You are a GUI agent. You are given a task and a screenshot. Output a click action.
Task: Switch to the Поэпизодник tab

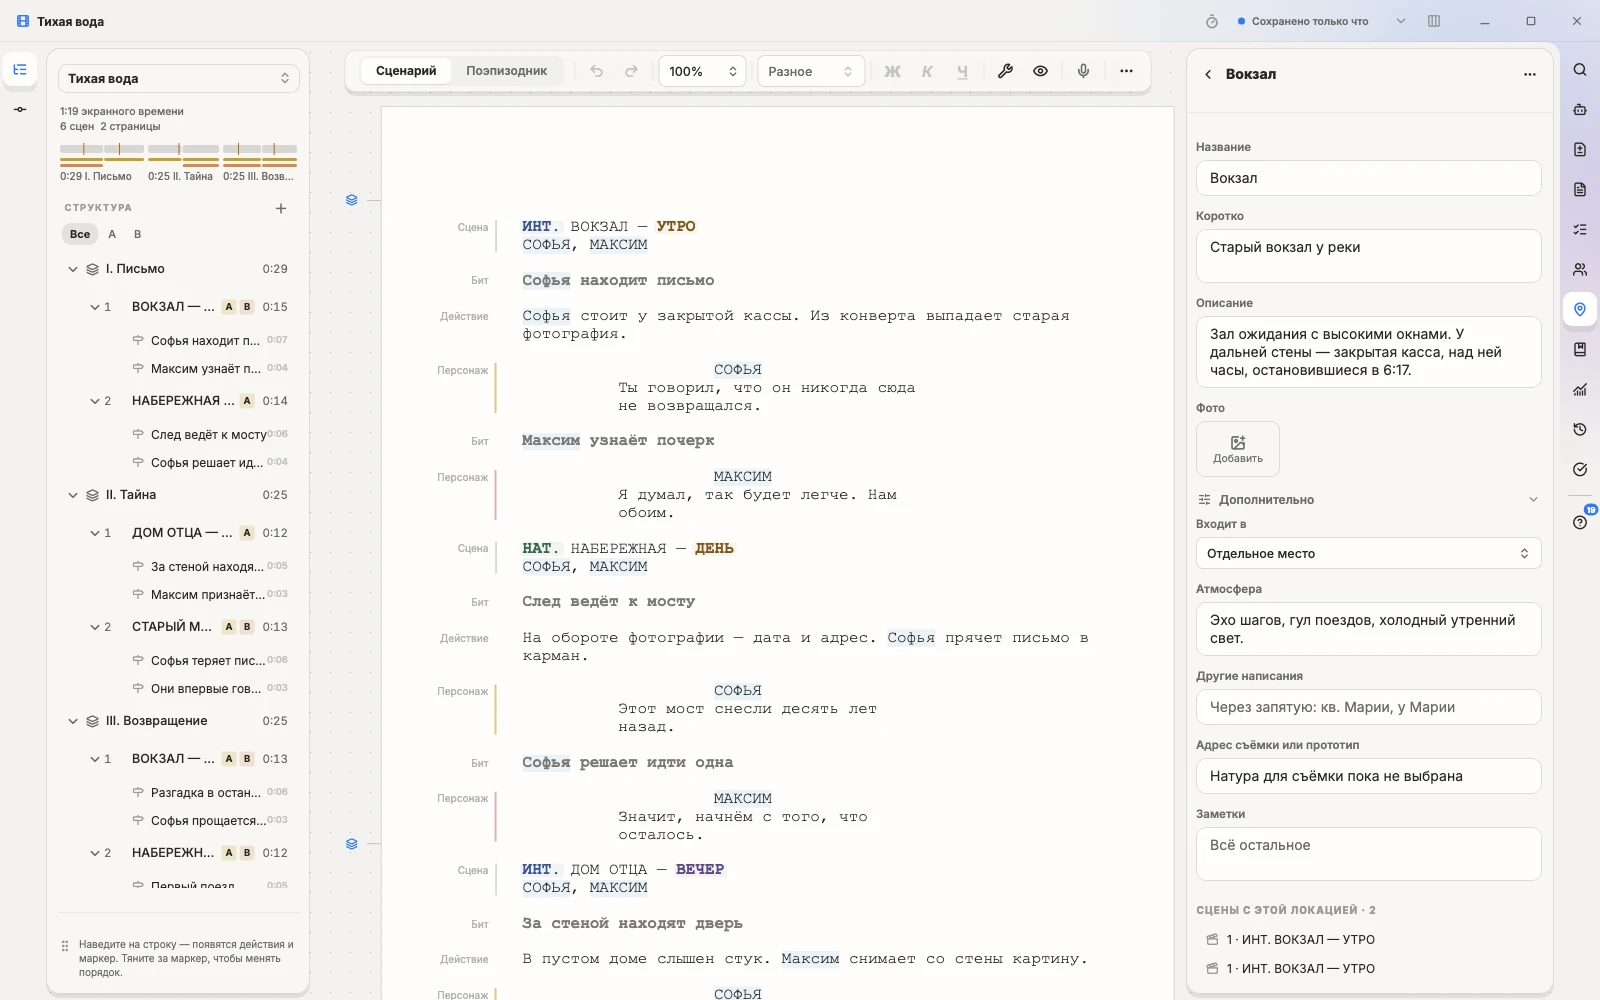tap(506, 71)
